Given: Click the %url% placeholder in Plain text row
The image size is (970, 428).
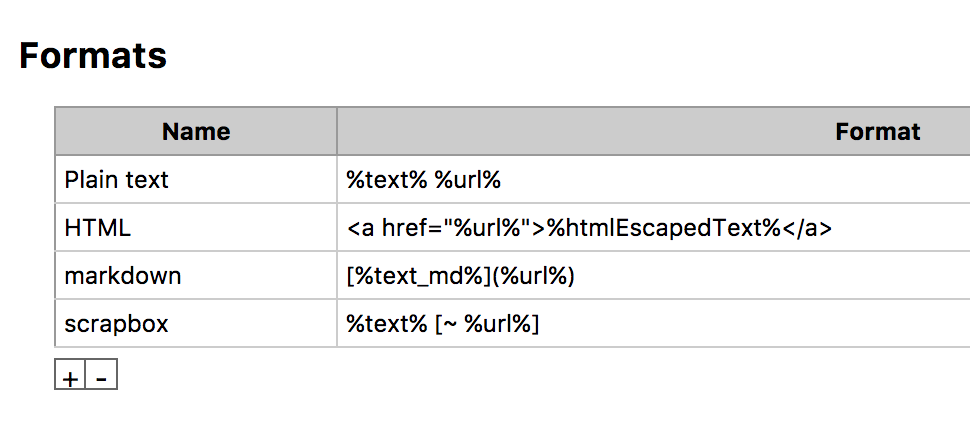Looking at the screenshot, I should [x=467, y=180].
